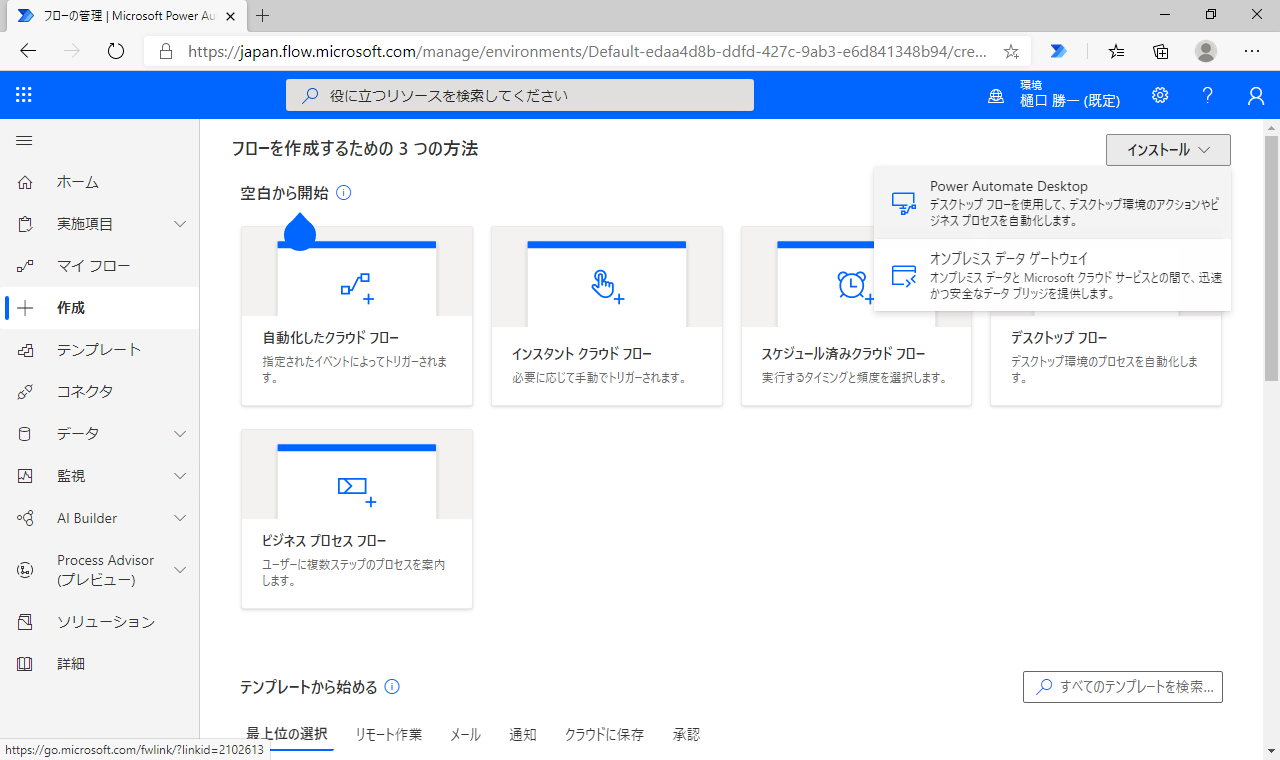Click the 詳細 book icon
The image size is (1280, 760).
click(x=25, y=664)
